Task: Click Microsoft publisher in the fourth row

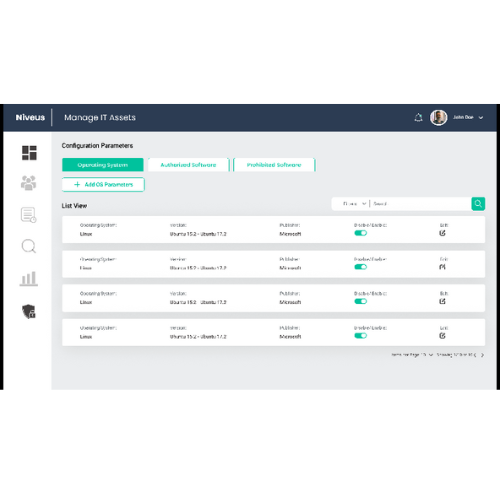Action: tap(290, 337)
